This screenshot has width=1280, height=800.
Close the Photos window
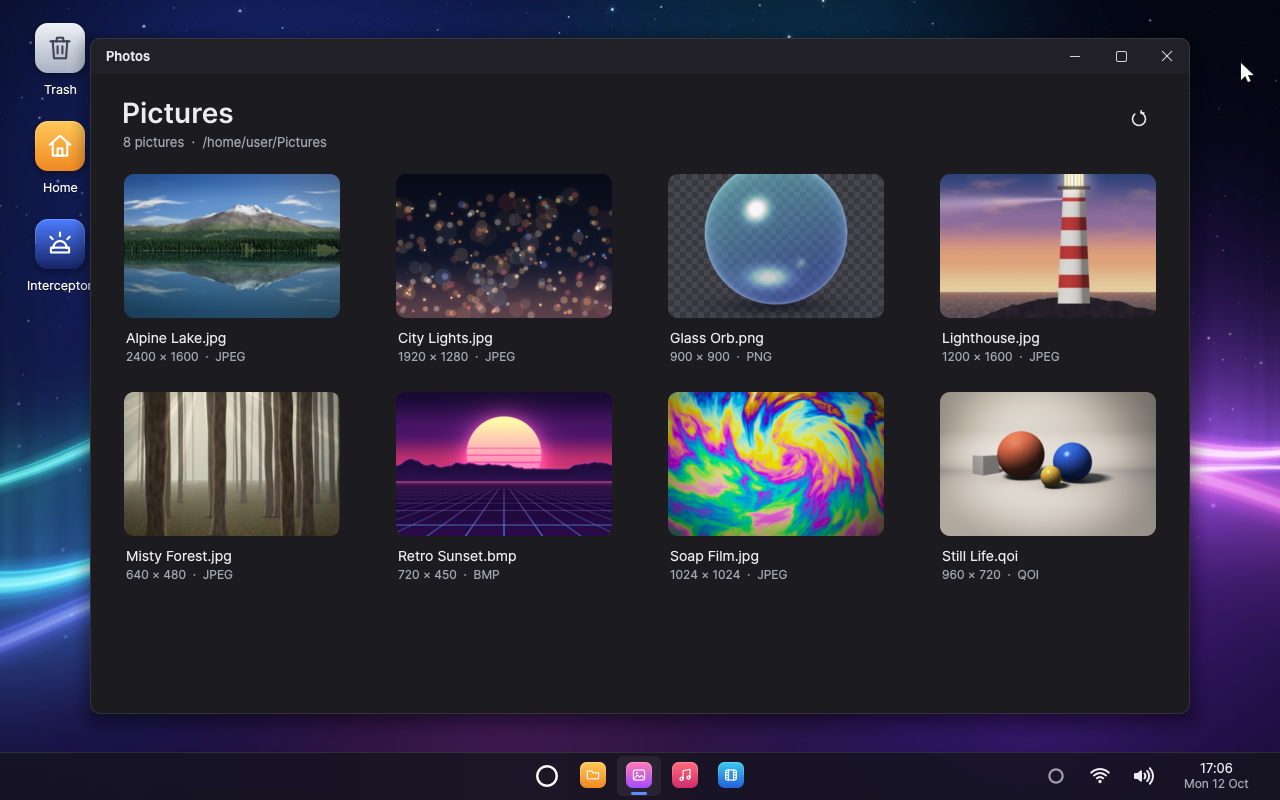pyautogui.click(x=1167, y=56)
